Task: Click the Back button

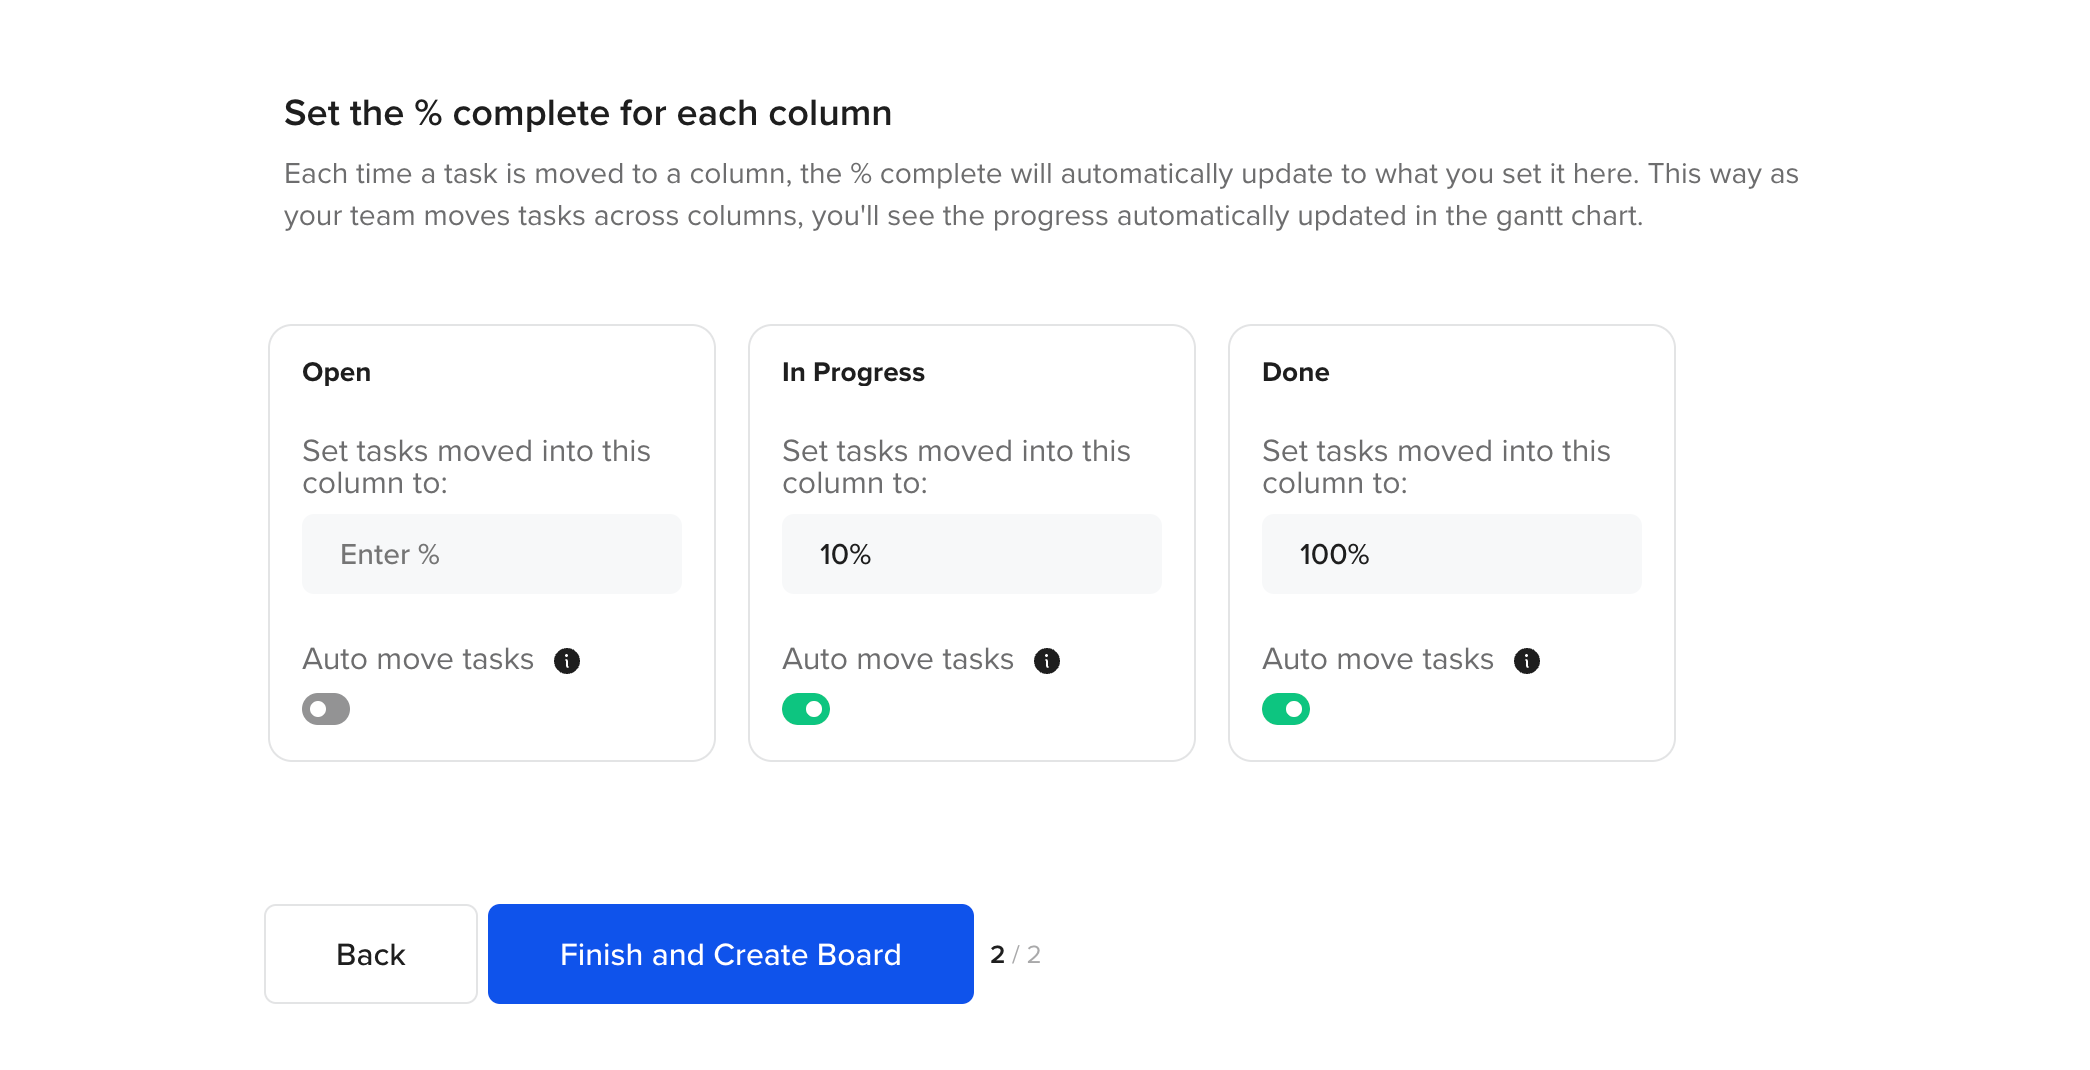Action: pos(371,954)
